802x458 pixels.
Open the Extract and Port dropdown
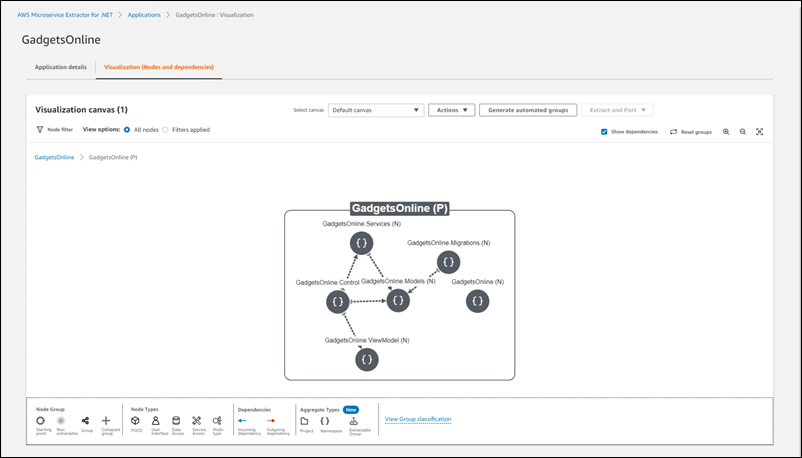pyautogui.click(x=617, y=110)
